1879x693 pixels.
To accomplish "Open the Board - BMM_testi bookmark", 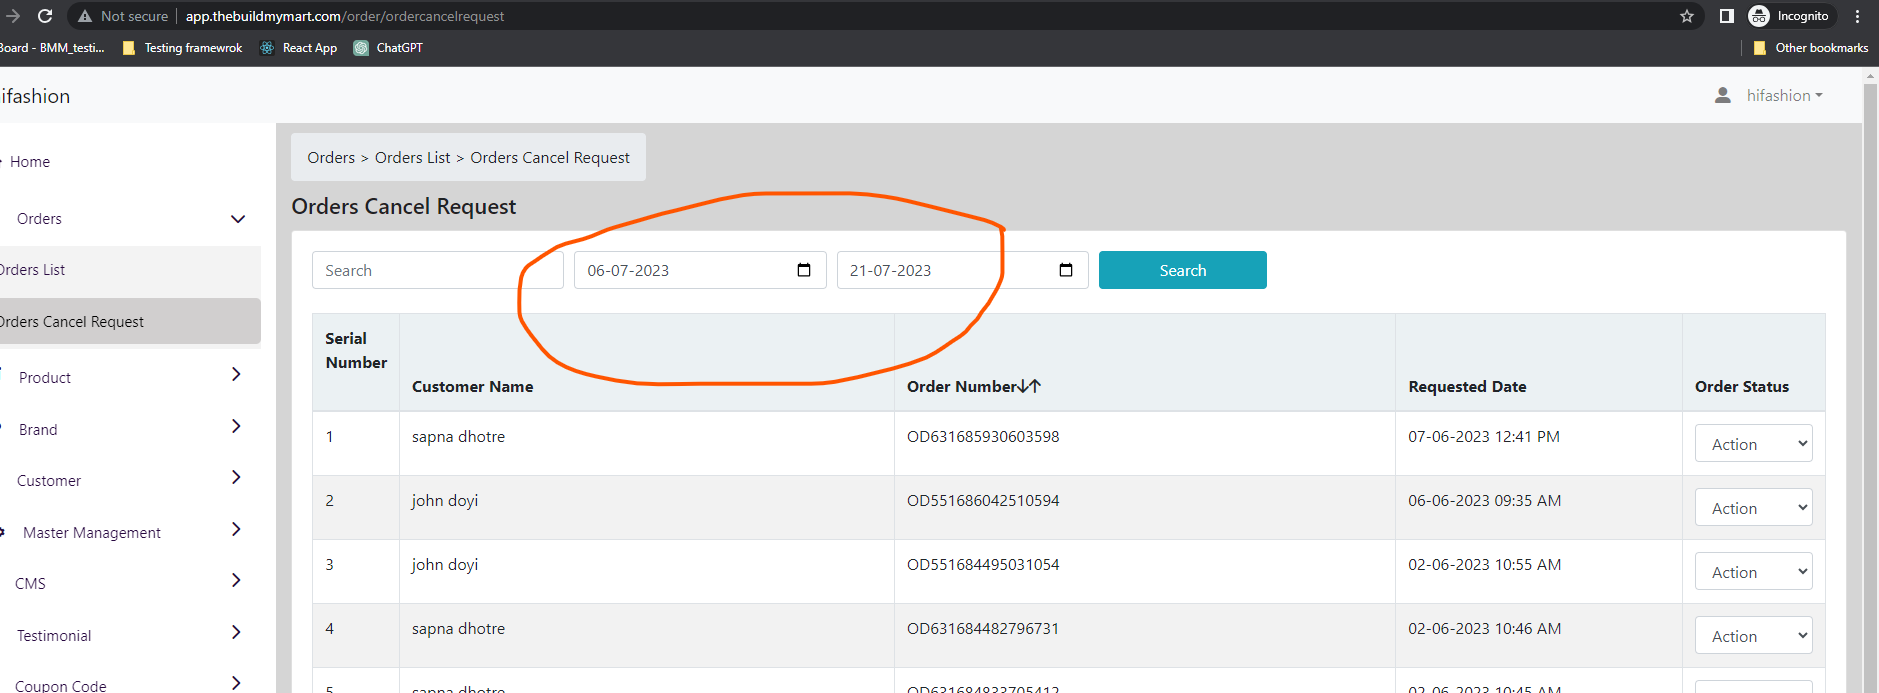I will (x=52, y=48).
